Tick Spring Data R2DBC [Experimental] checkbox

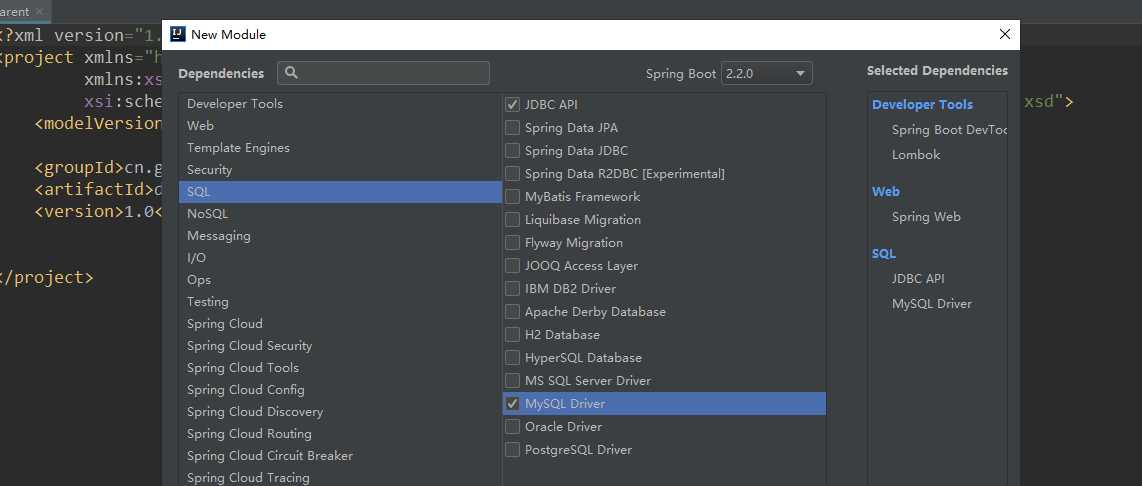(x=513, y=173)
